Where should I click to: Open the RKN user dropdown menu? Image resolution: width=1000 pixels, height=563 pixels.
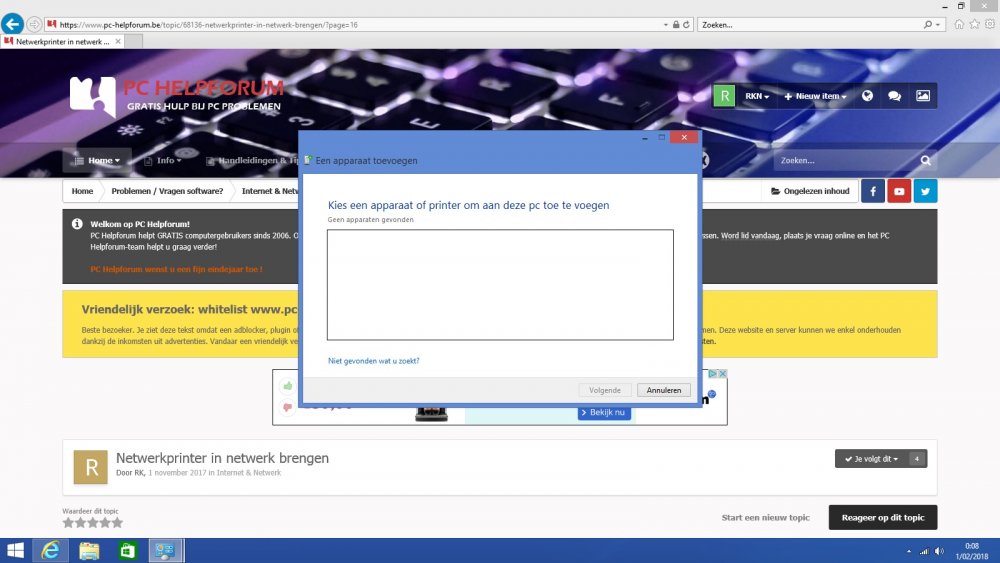pos(757,96)
